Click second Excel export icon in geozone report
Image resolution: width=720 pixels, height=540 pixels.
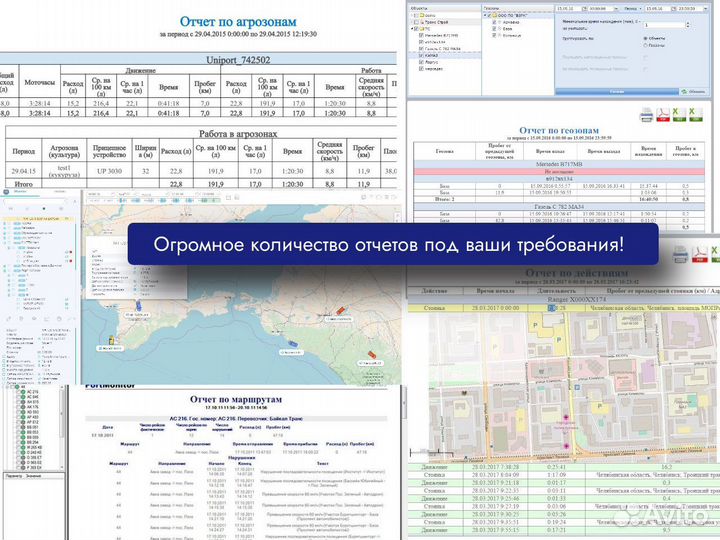click(695, 114)
